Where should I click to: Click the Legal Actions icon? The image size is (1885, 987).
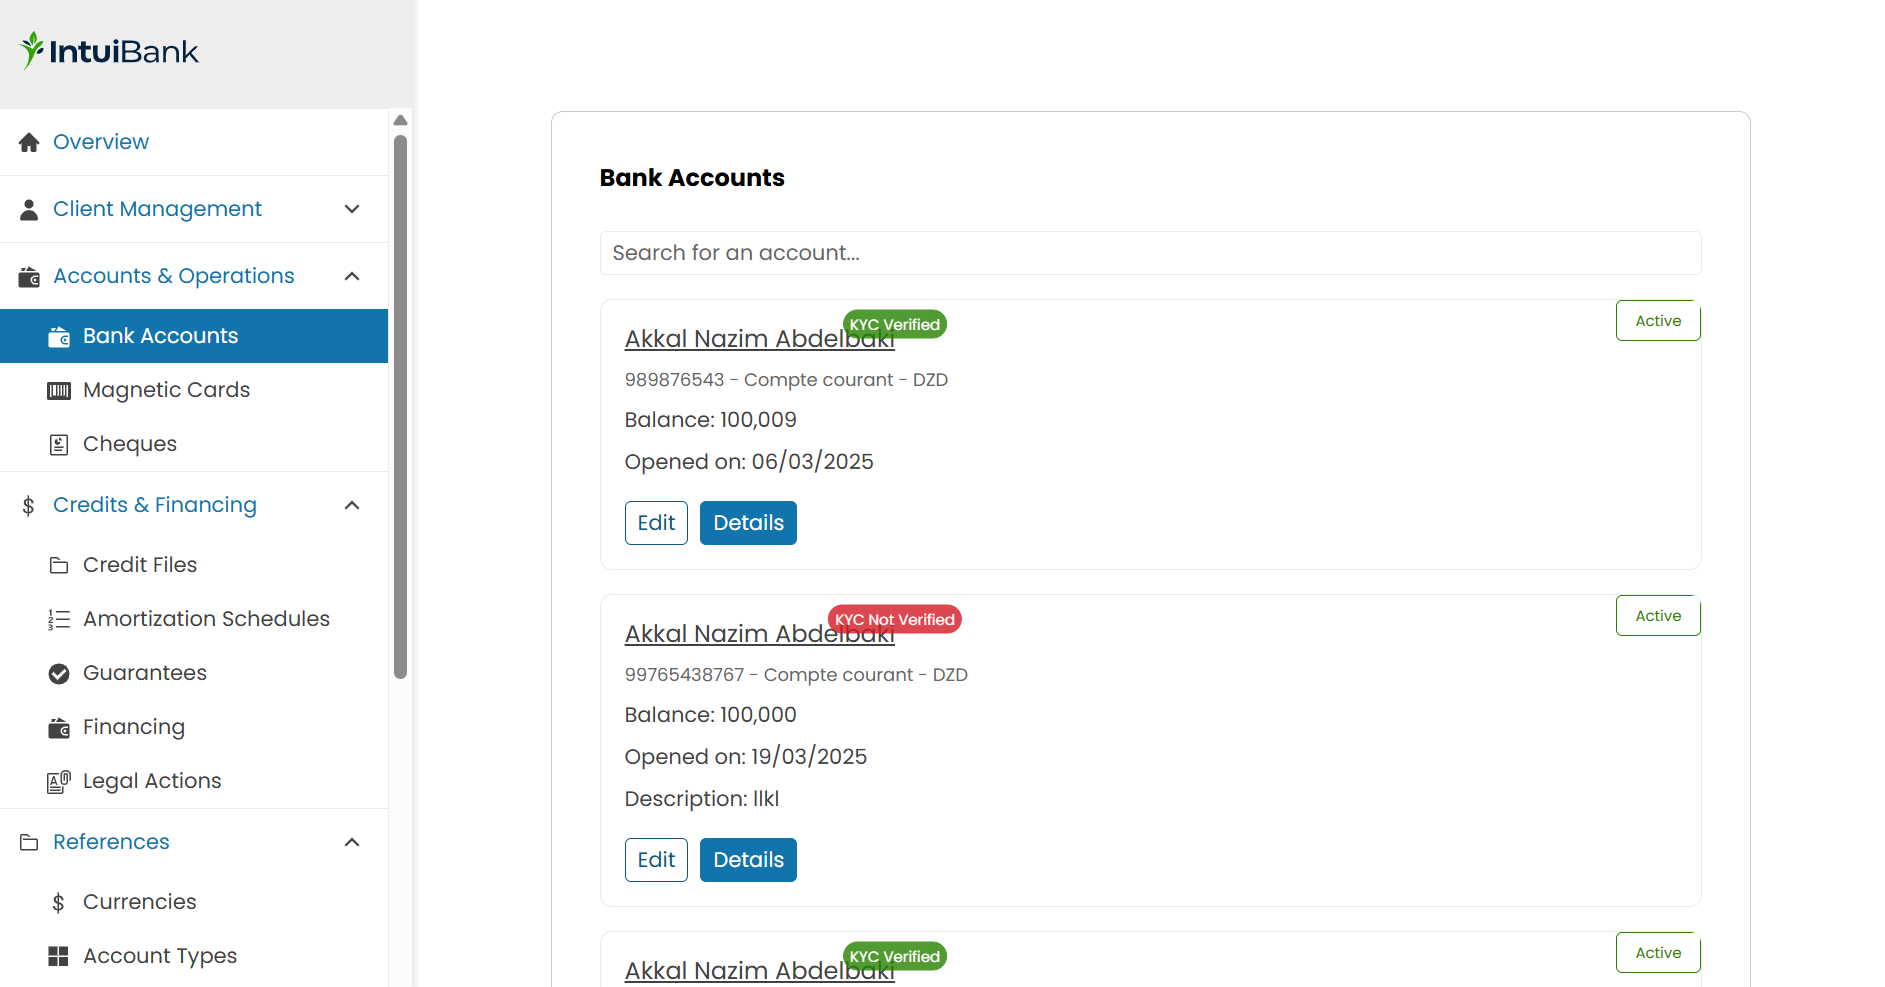click(59, 781)
